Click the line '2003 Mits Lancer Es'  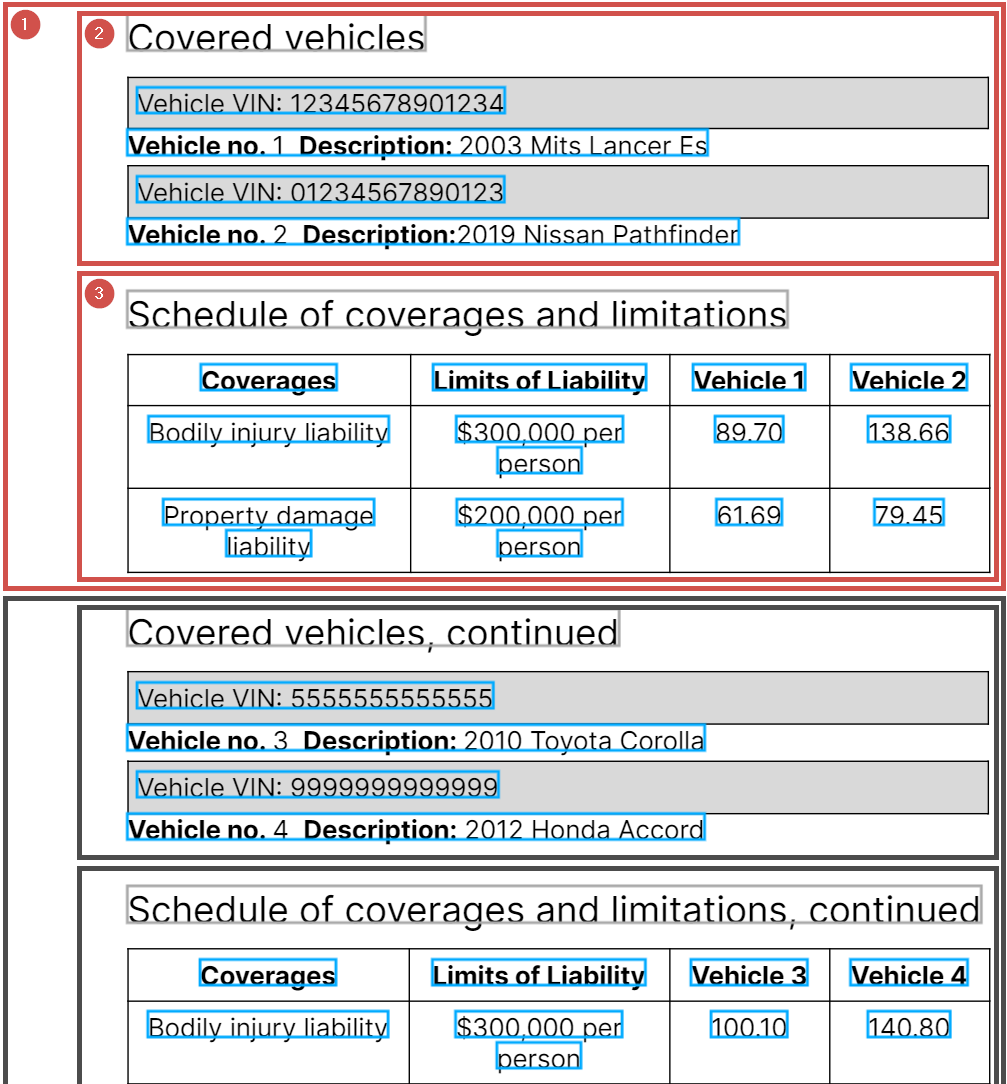click(x=417, y=143)
